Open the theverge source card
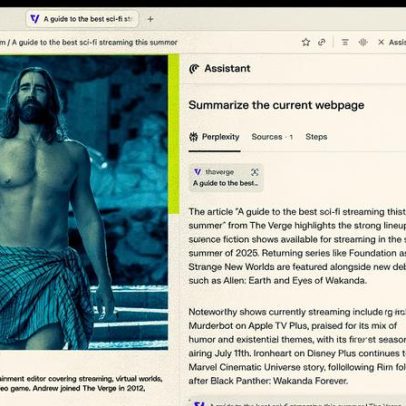The image size is (406, 406). 226,177
